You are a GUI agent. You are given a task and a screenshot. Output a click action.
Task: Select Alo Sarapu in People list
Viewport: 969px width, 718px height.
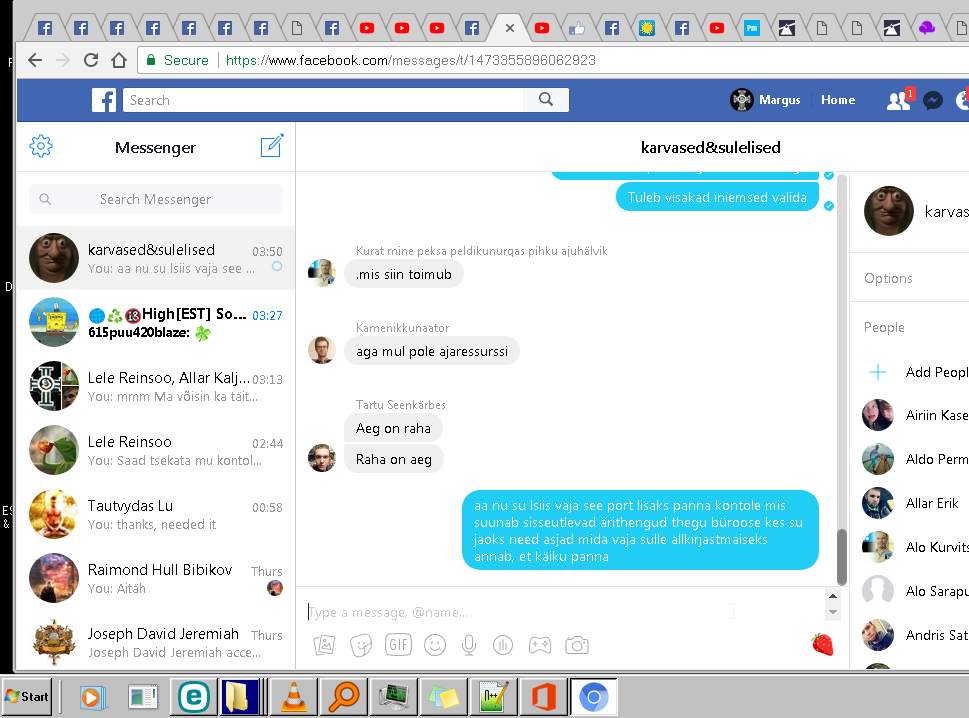tap(915, 591)
